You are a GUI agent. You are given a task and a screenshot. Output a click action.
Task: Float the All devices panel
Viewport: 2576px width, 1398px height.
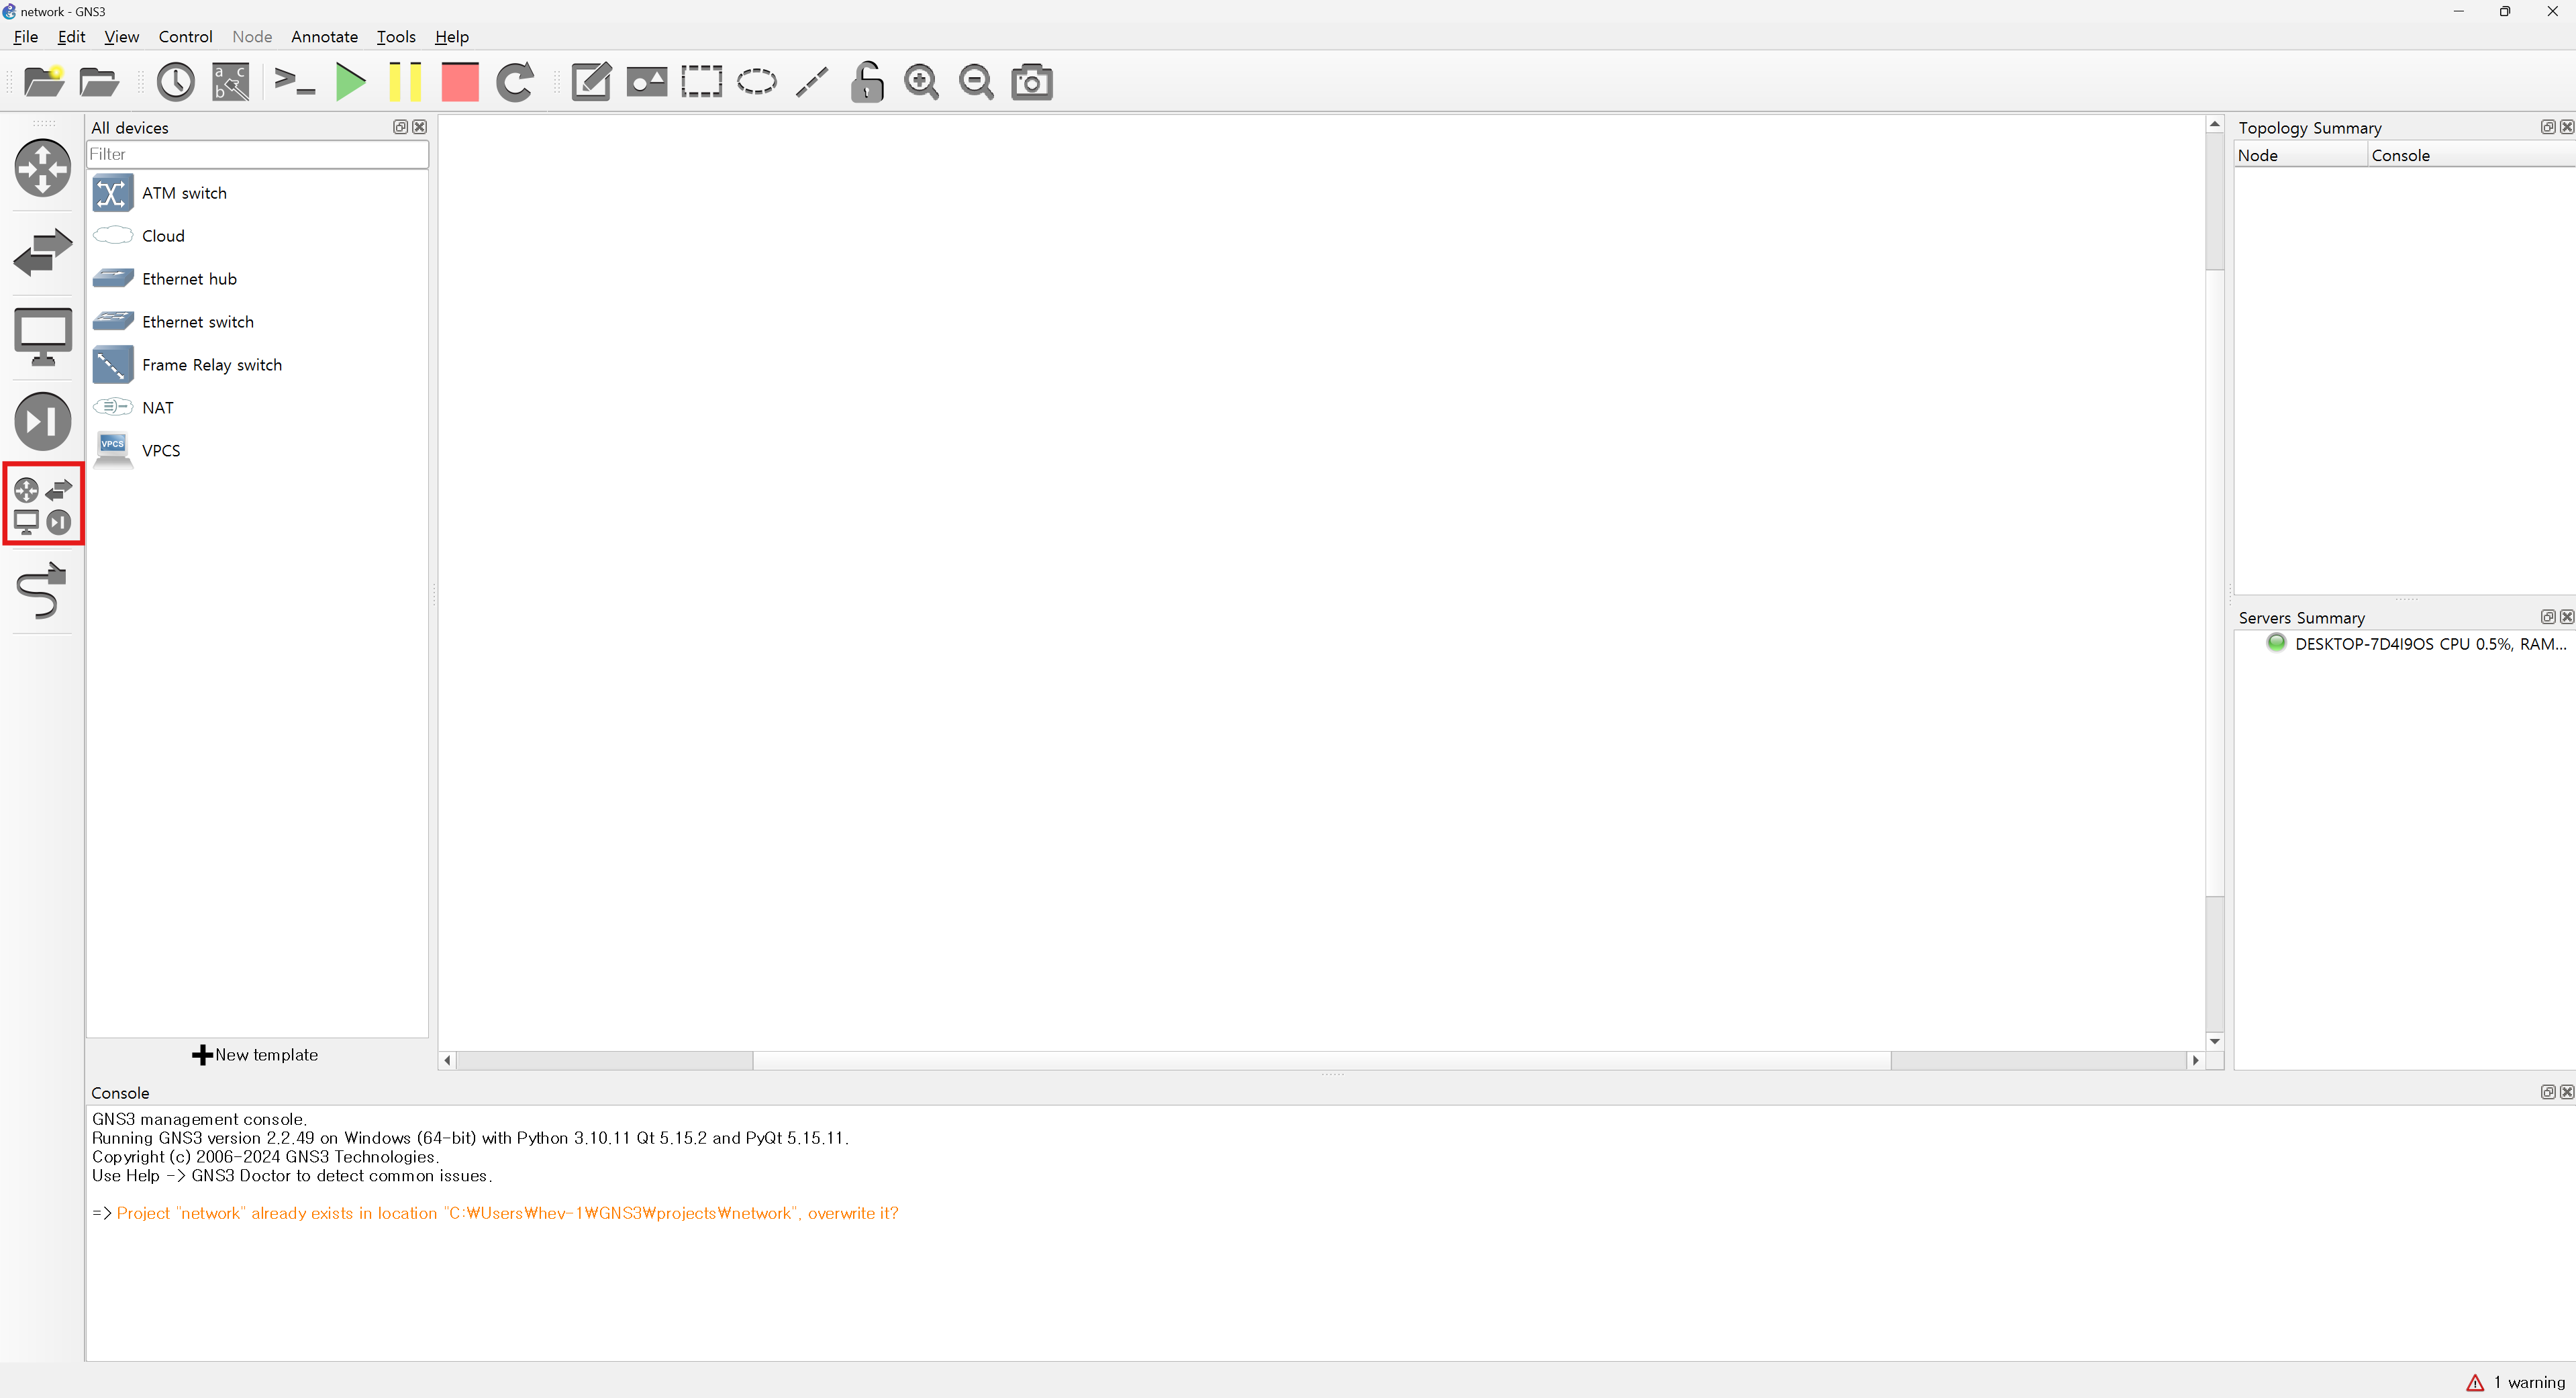tap(400, 127)
